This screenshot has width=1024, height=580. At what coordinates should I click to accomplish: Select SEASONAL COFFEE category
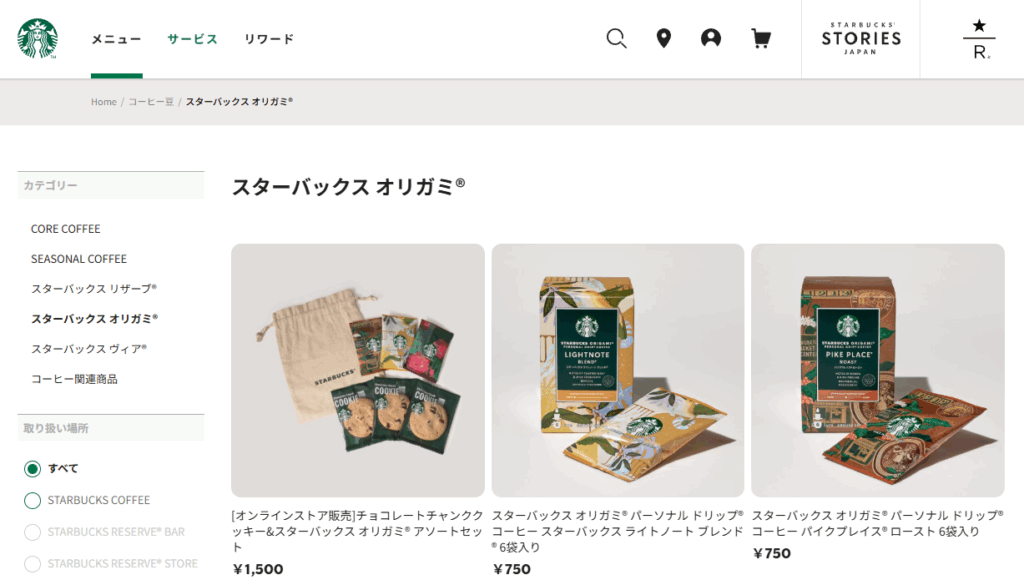tap(79, 259)
